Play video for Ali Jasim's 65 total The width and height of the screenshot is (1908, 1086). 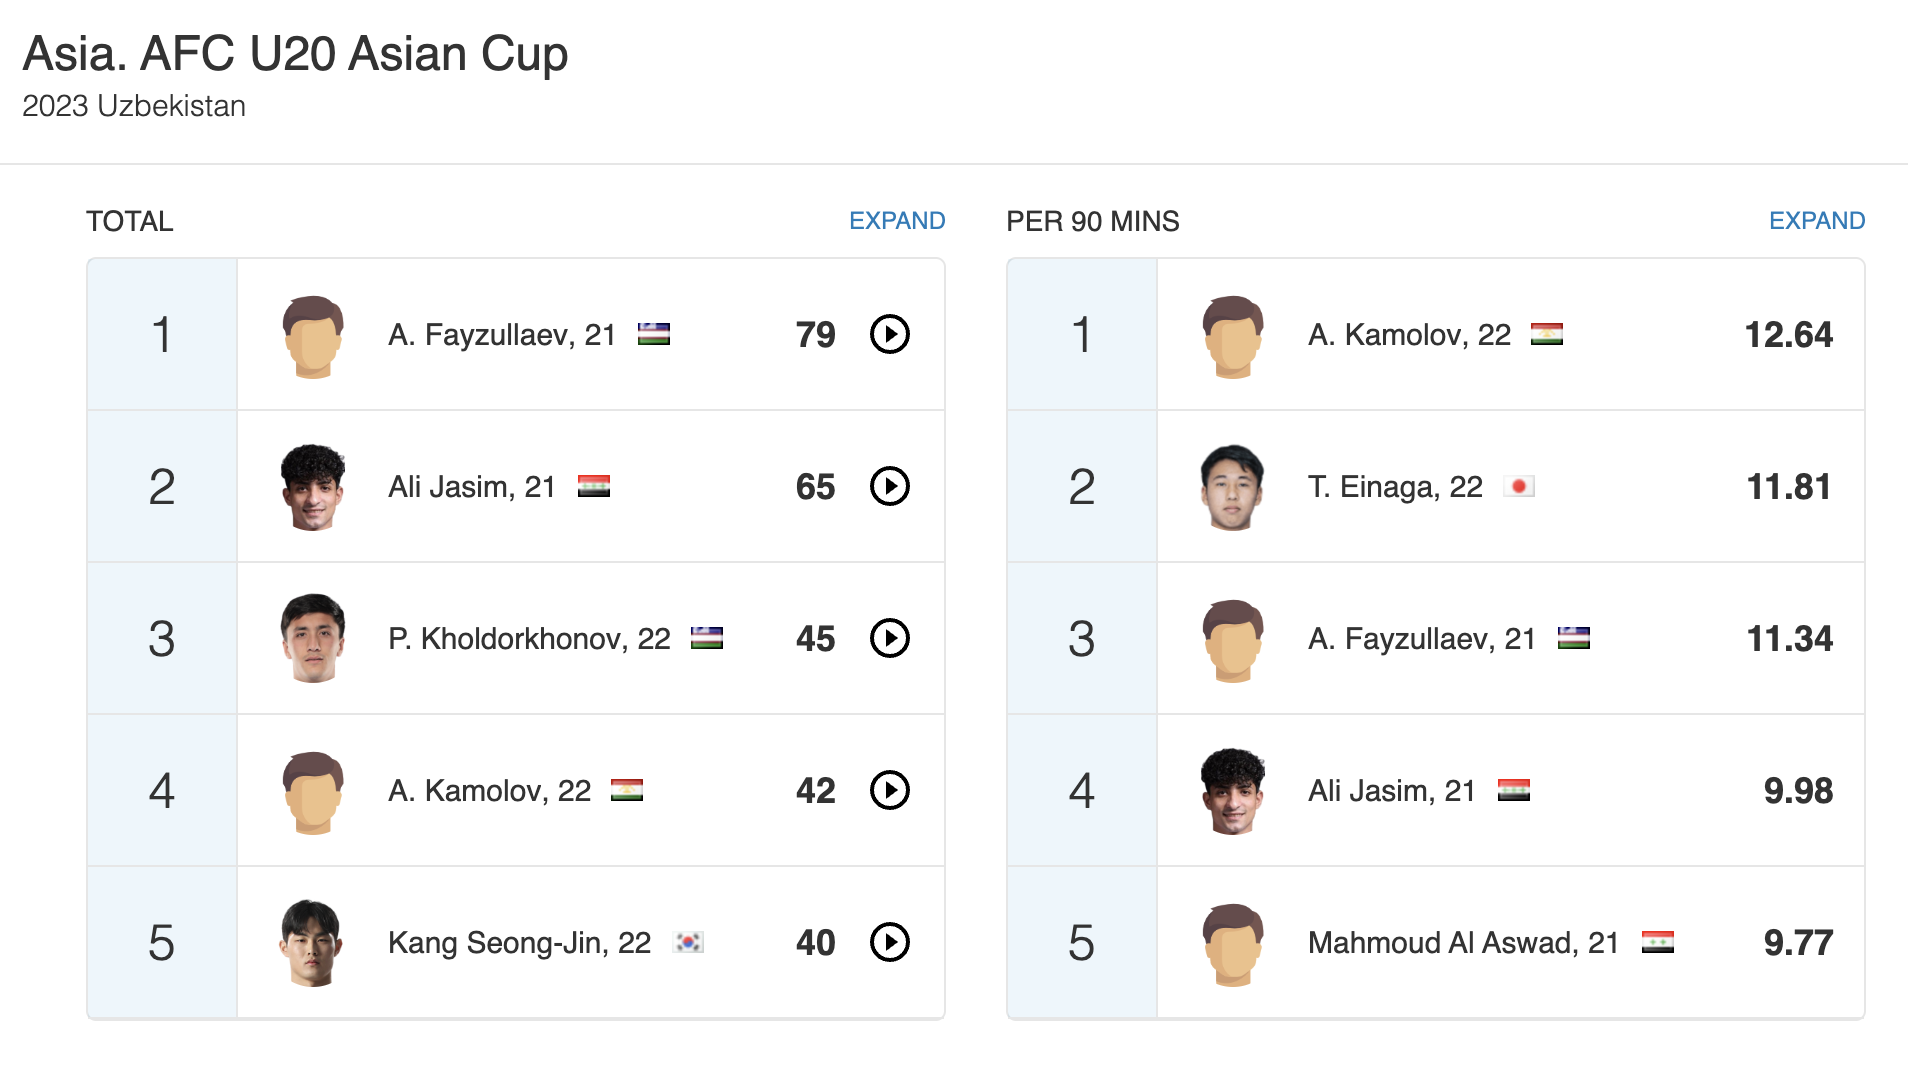(889, 486)
